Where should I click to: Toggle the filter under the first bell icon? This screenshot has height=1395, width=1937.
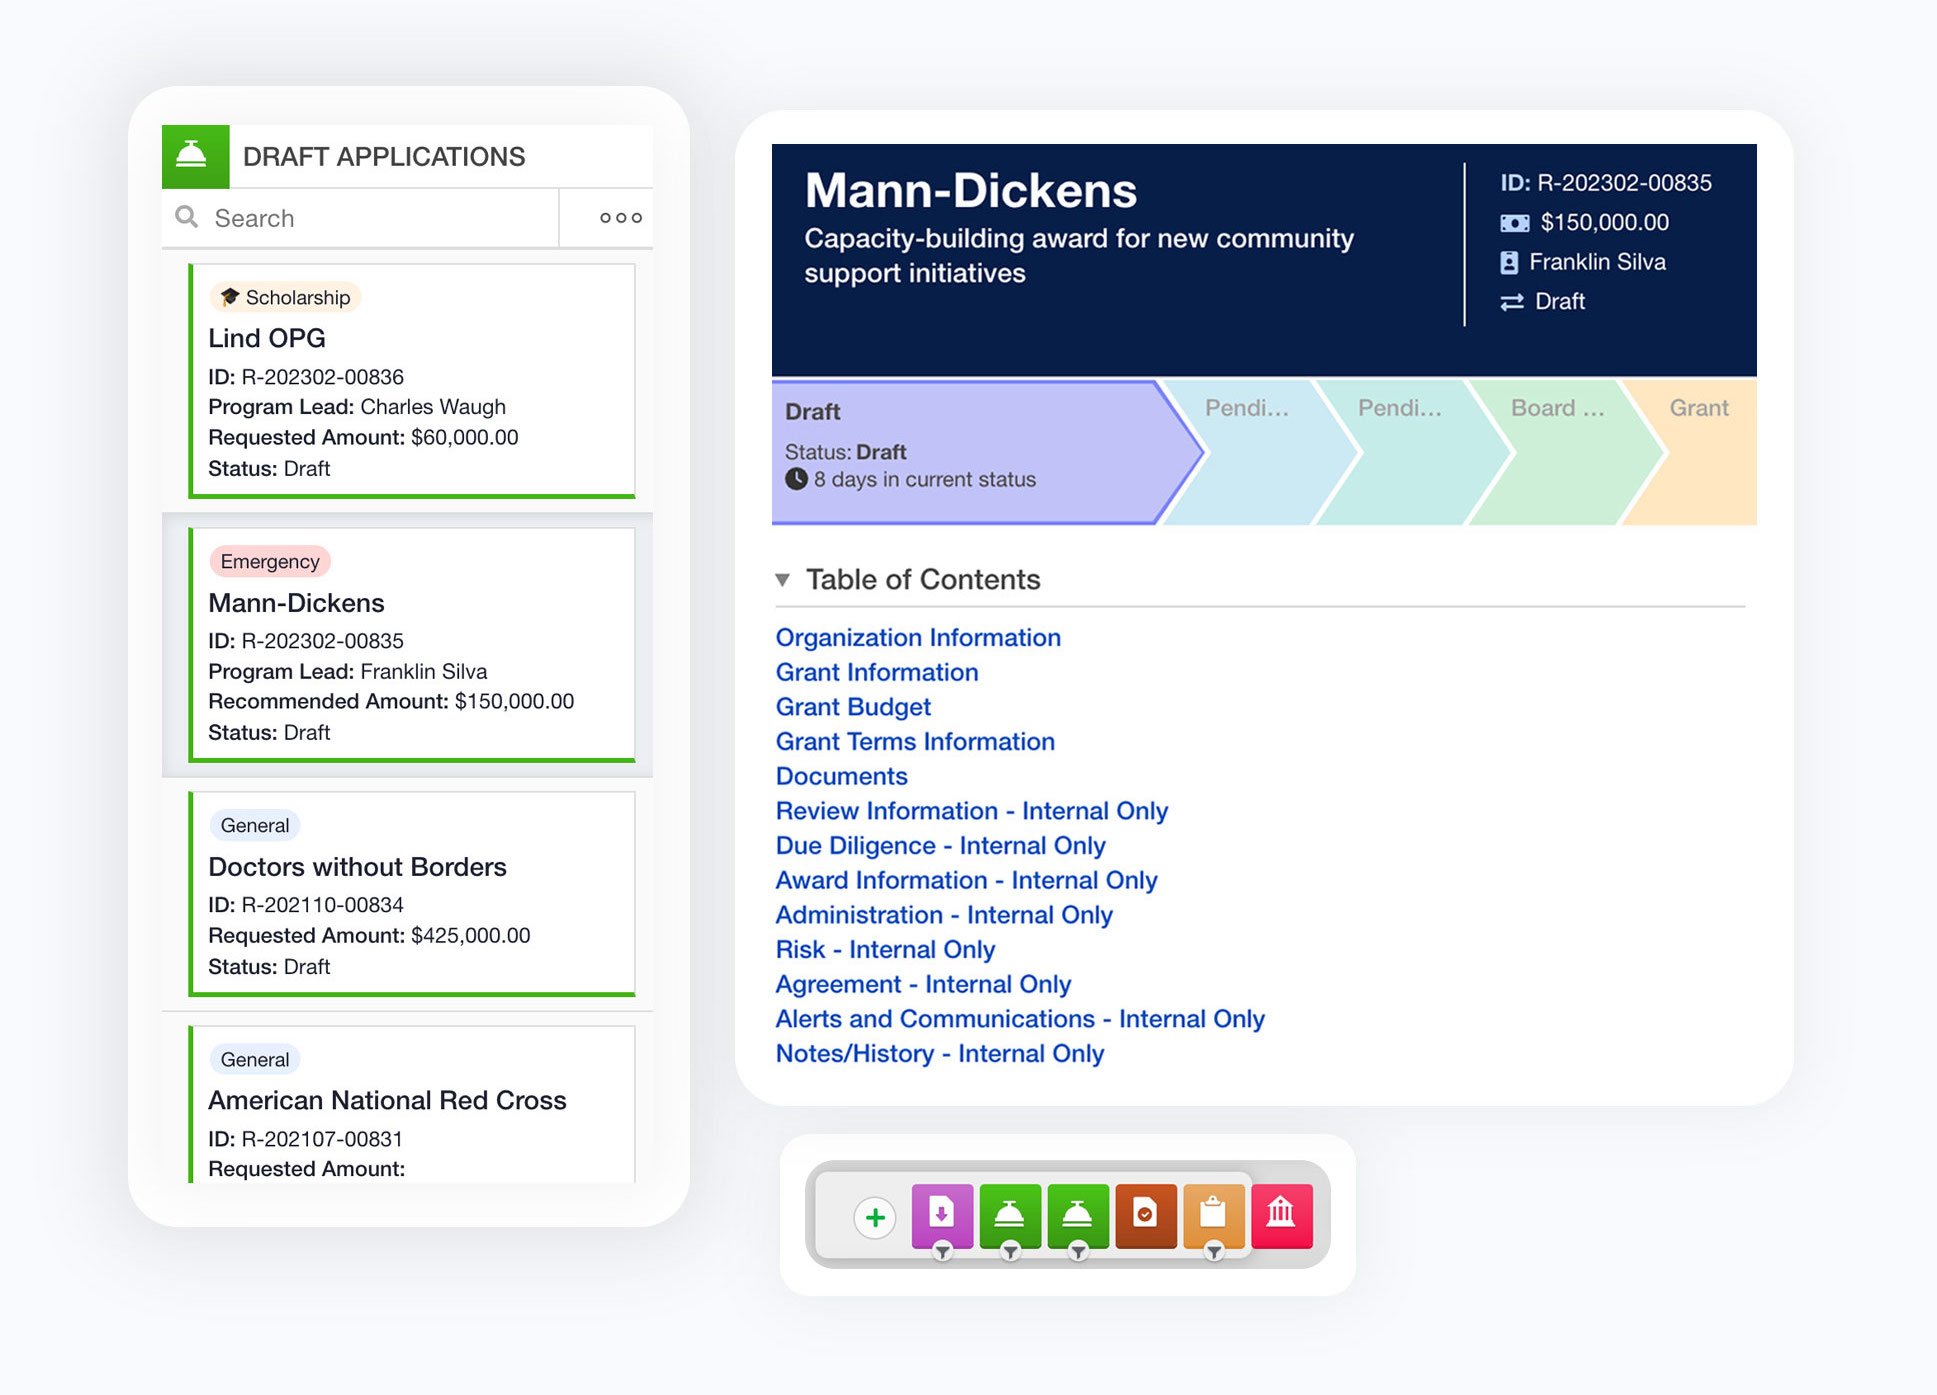pos(1009,1252)
